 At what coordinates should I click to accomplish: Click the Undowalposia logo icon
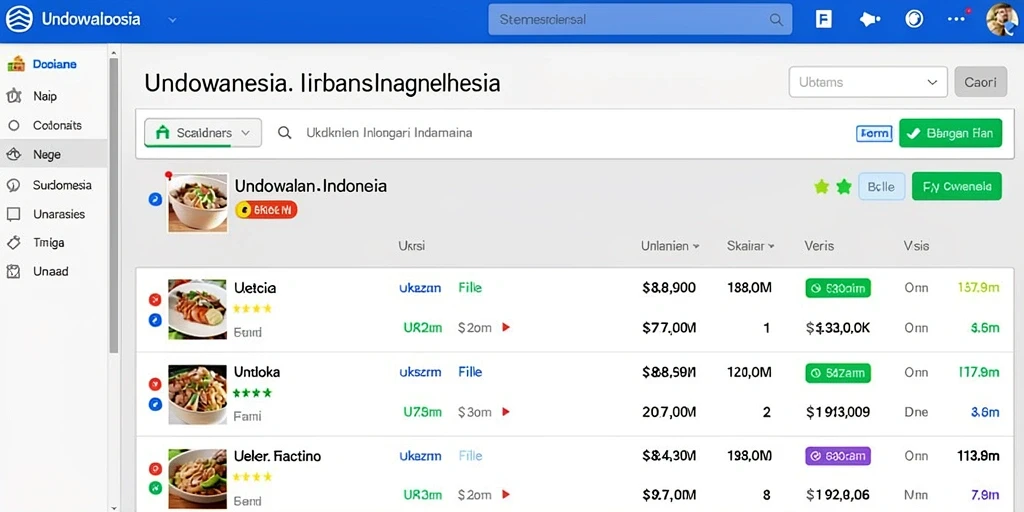coord(19,19)
